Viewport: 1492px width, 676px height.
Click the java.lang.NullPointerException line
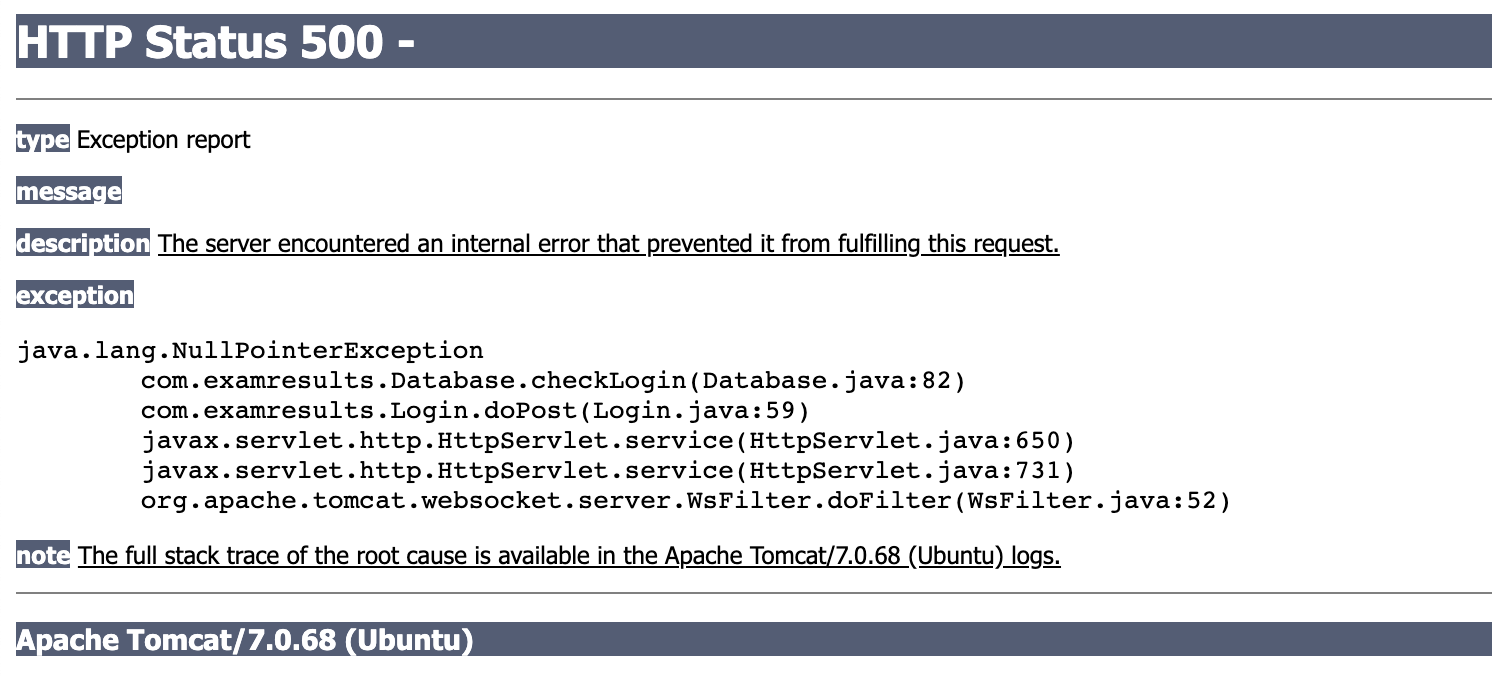click(250, 351)
